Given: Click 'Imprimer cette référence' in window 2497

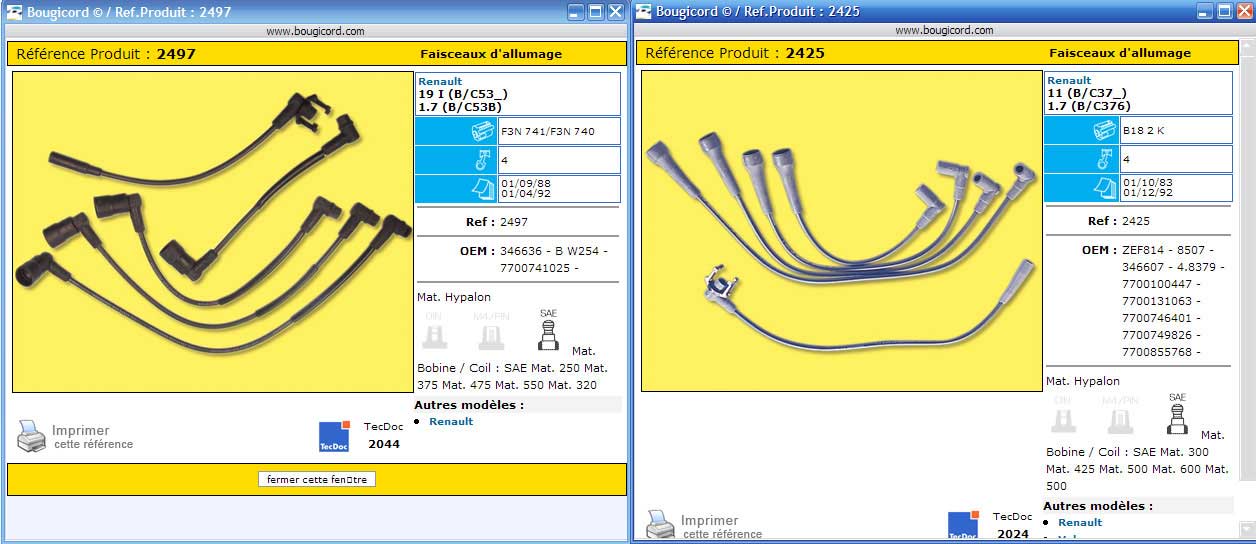Looking at the screenshot, I should (93, 437).
